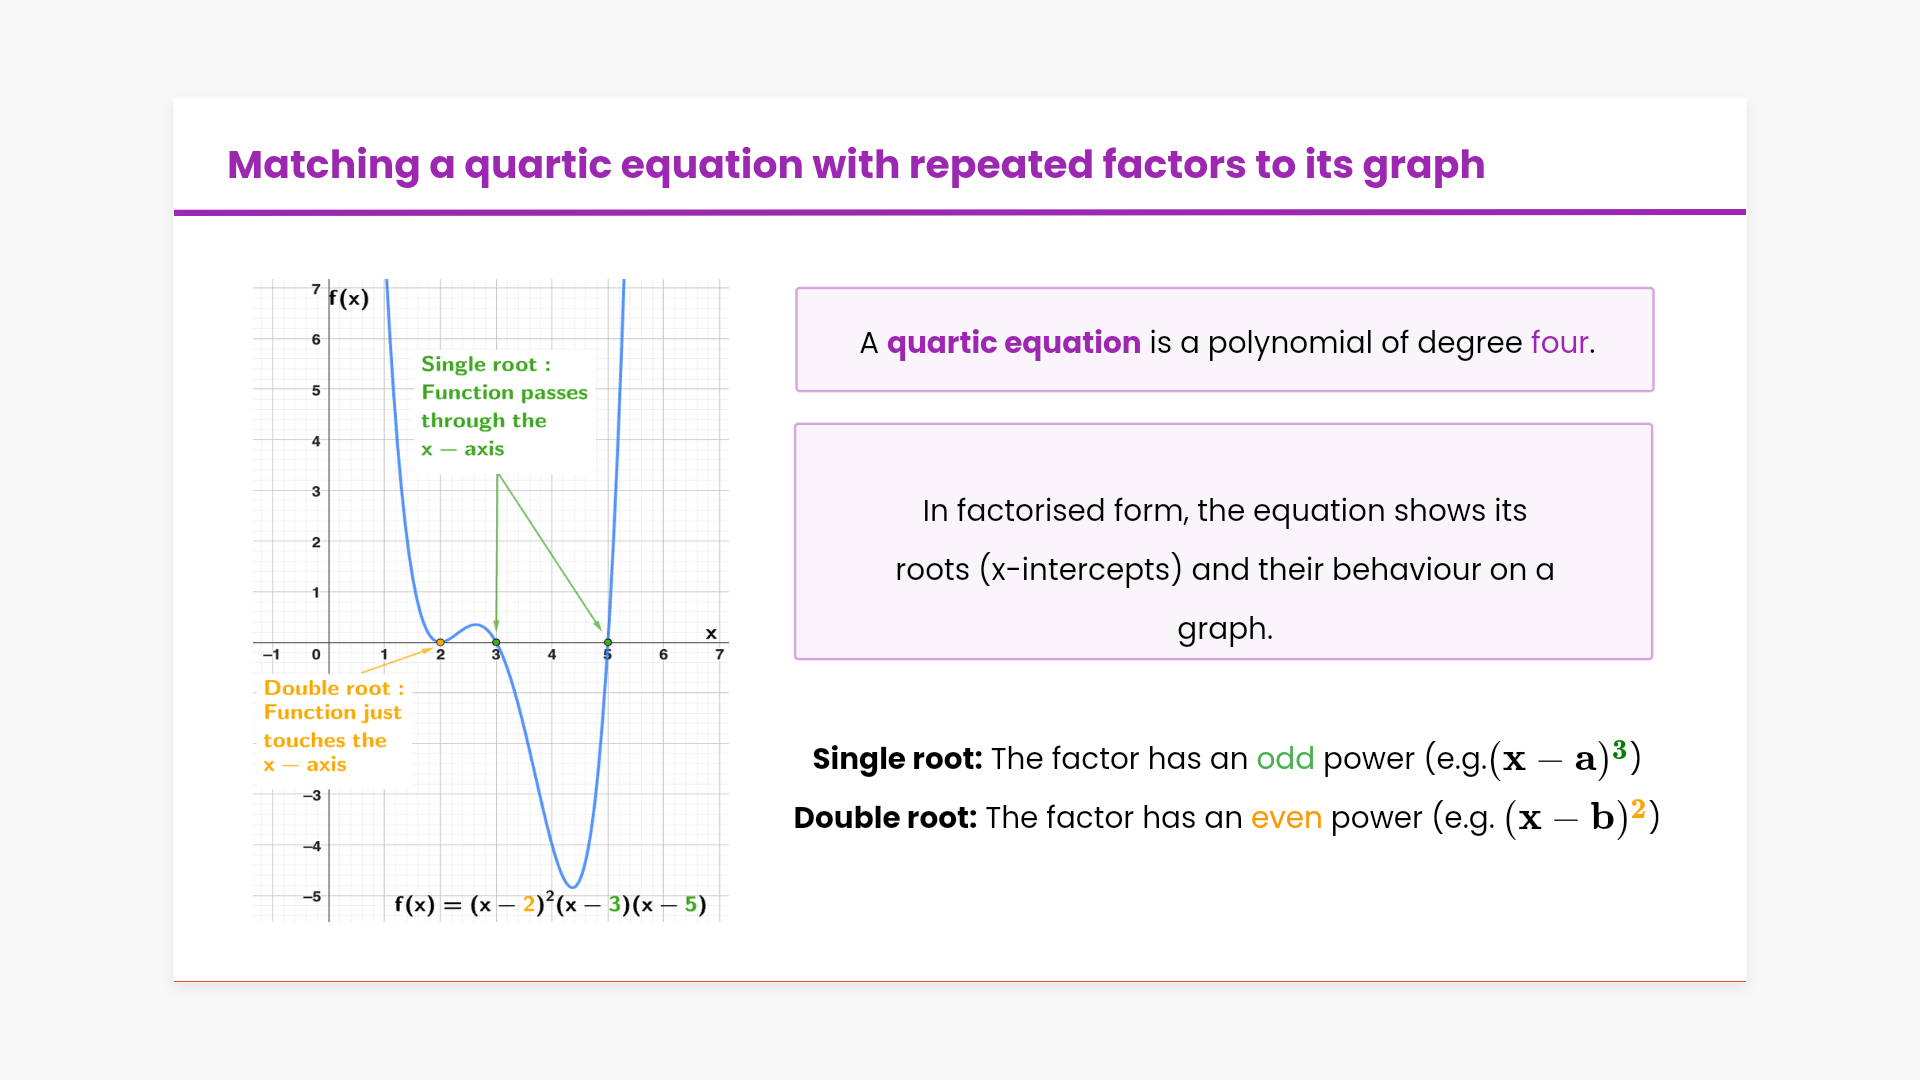Click the green 'Single root' graph annotation
The width and height of the screenshot is (1920, 1080).
(503, 406)
